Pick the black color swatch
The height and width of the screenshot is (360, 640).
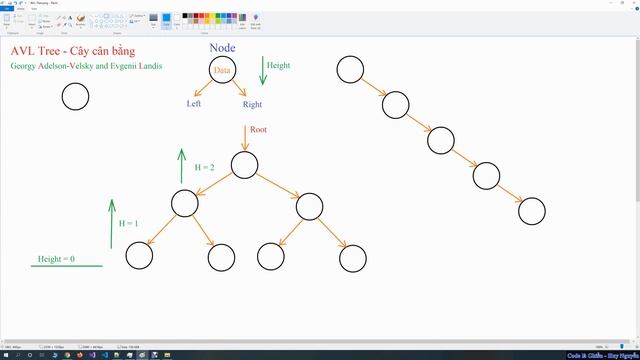coord(184,16)
